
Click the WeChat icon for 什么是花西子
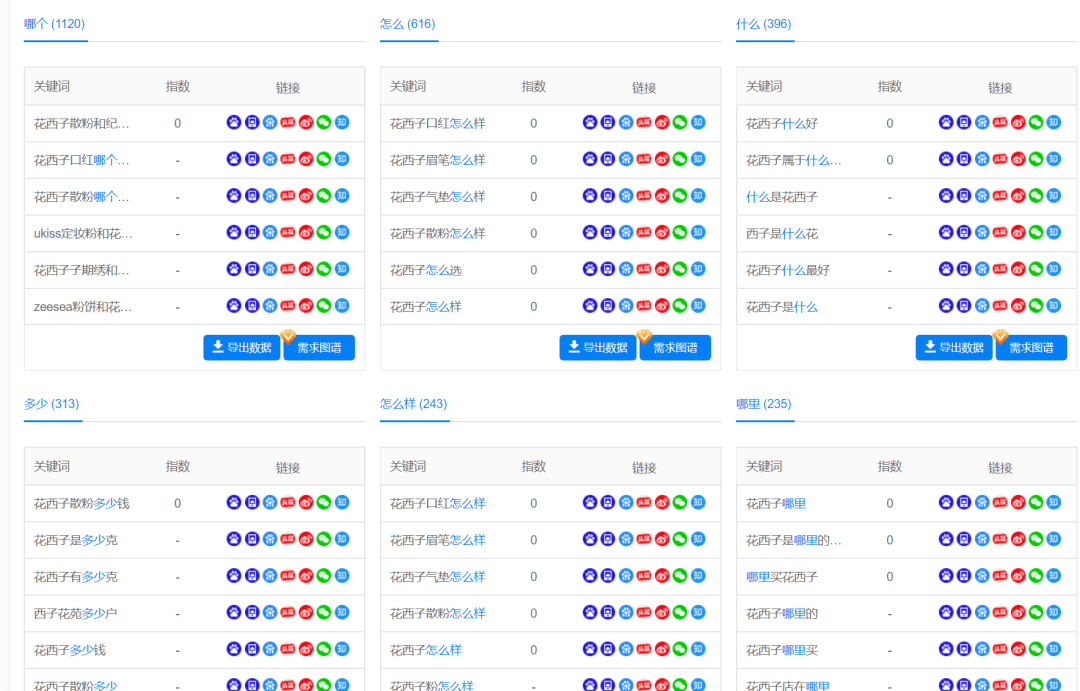(1036, 197)
